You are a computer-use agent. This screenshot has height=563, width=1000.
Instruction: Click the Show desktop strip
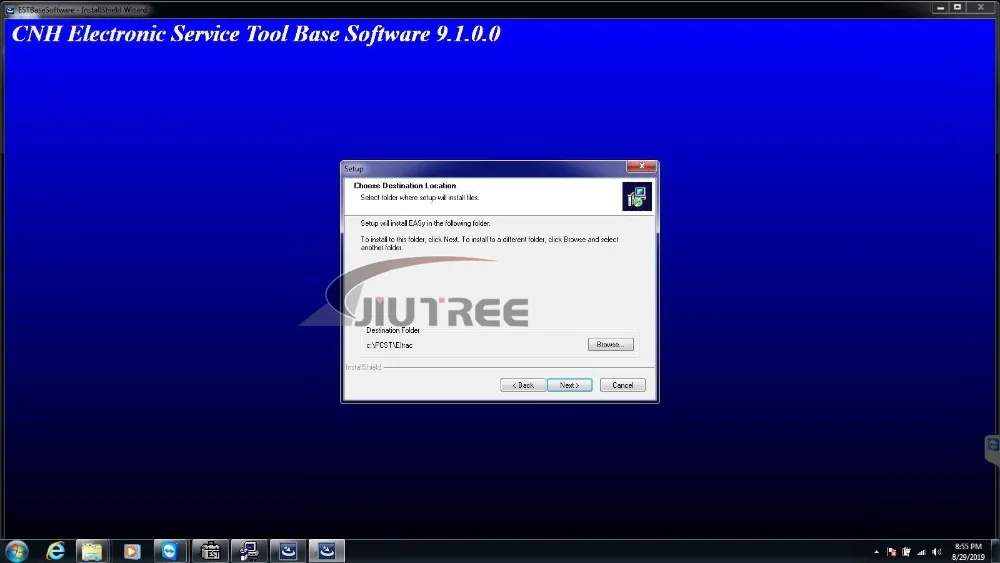point(996,552)
